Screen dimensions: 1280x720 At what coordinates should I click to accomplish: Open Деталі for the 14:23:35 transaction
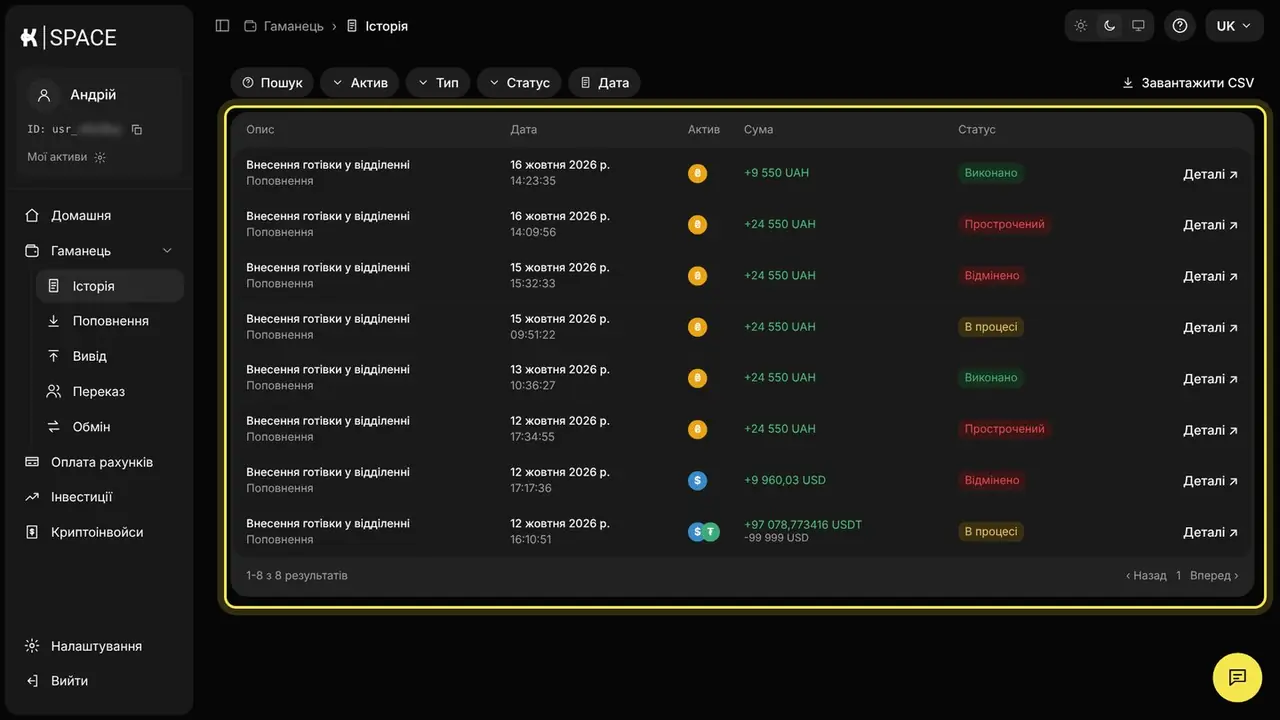pos(1211,174)
